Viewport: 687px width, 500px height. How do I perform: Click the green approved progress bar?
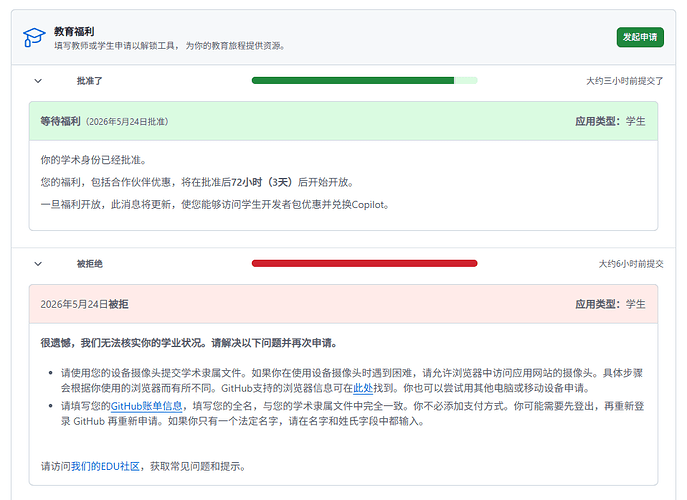tap(365, 81)
